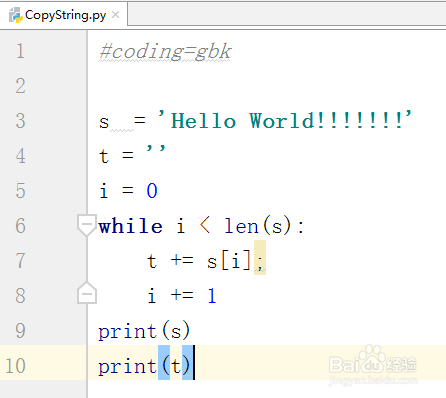The image size is (446, 398).
Task: Click line number 1 in the gutter
Action: click(20, 51)
